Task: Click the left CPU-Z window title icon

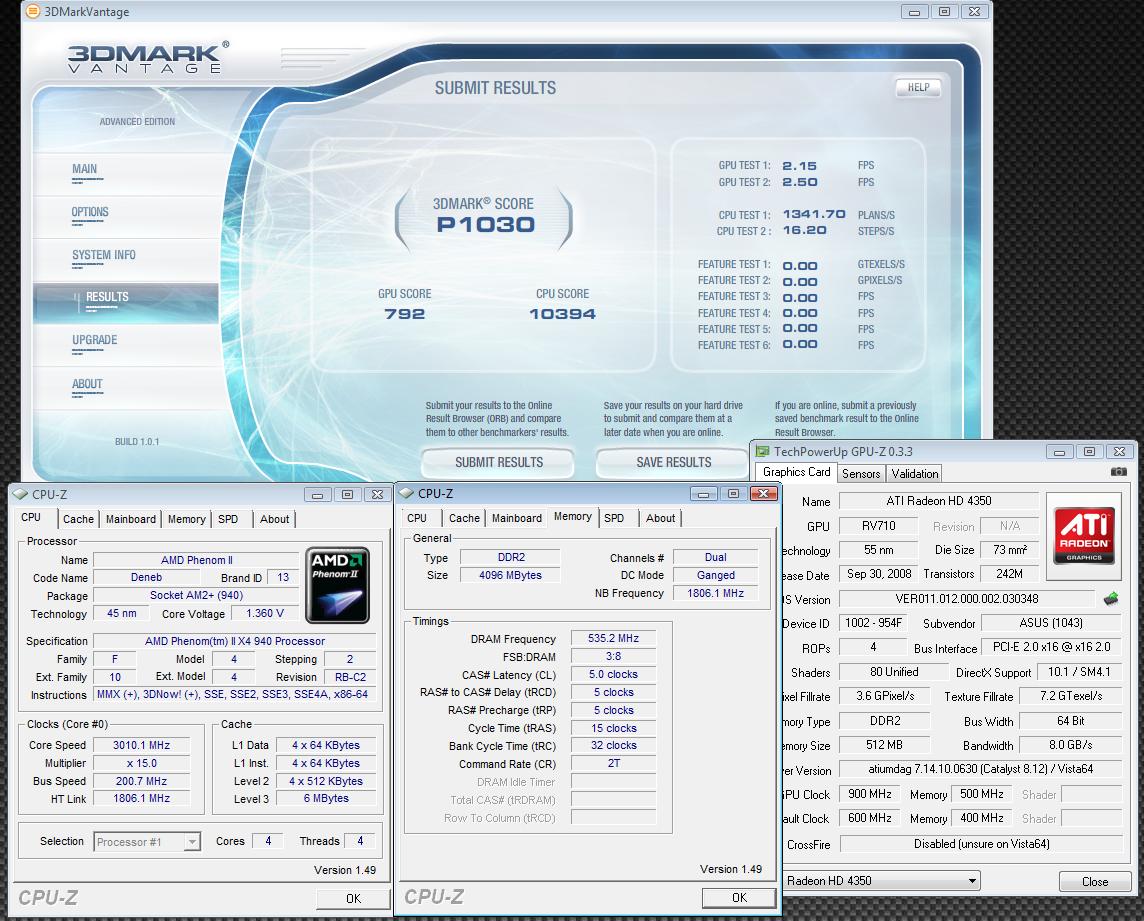Action: click(20, 494)
